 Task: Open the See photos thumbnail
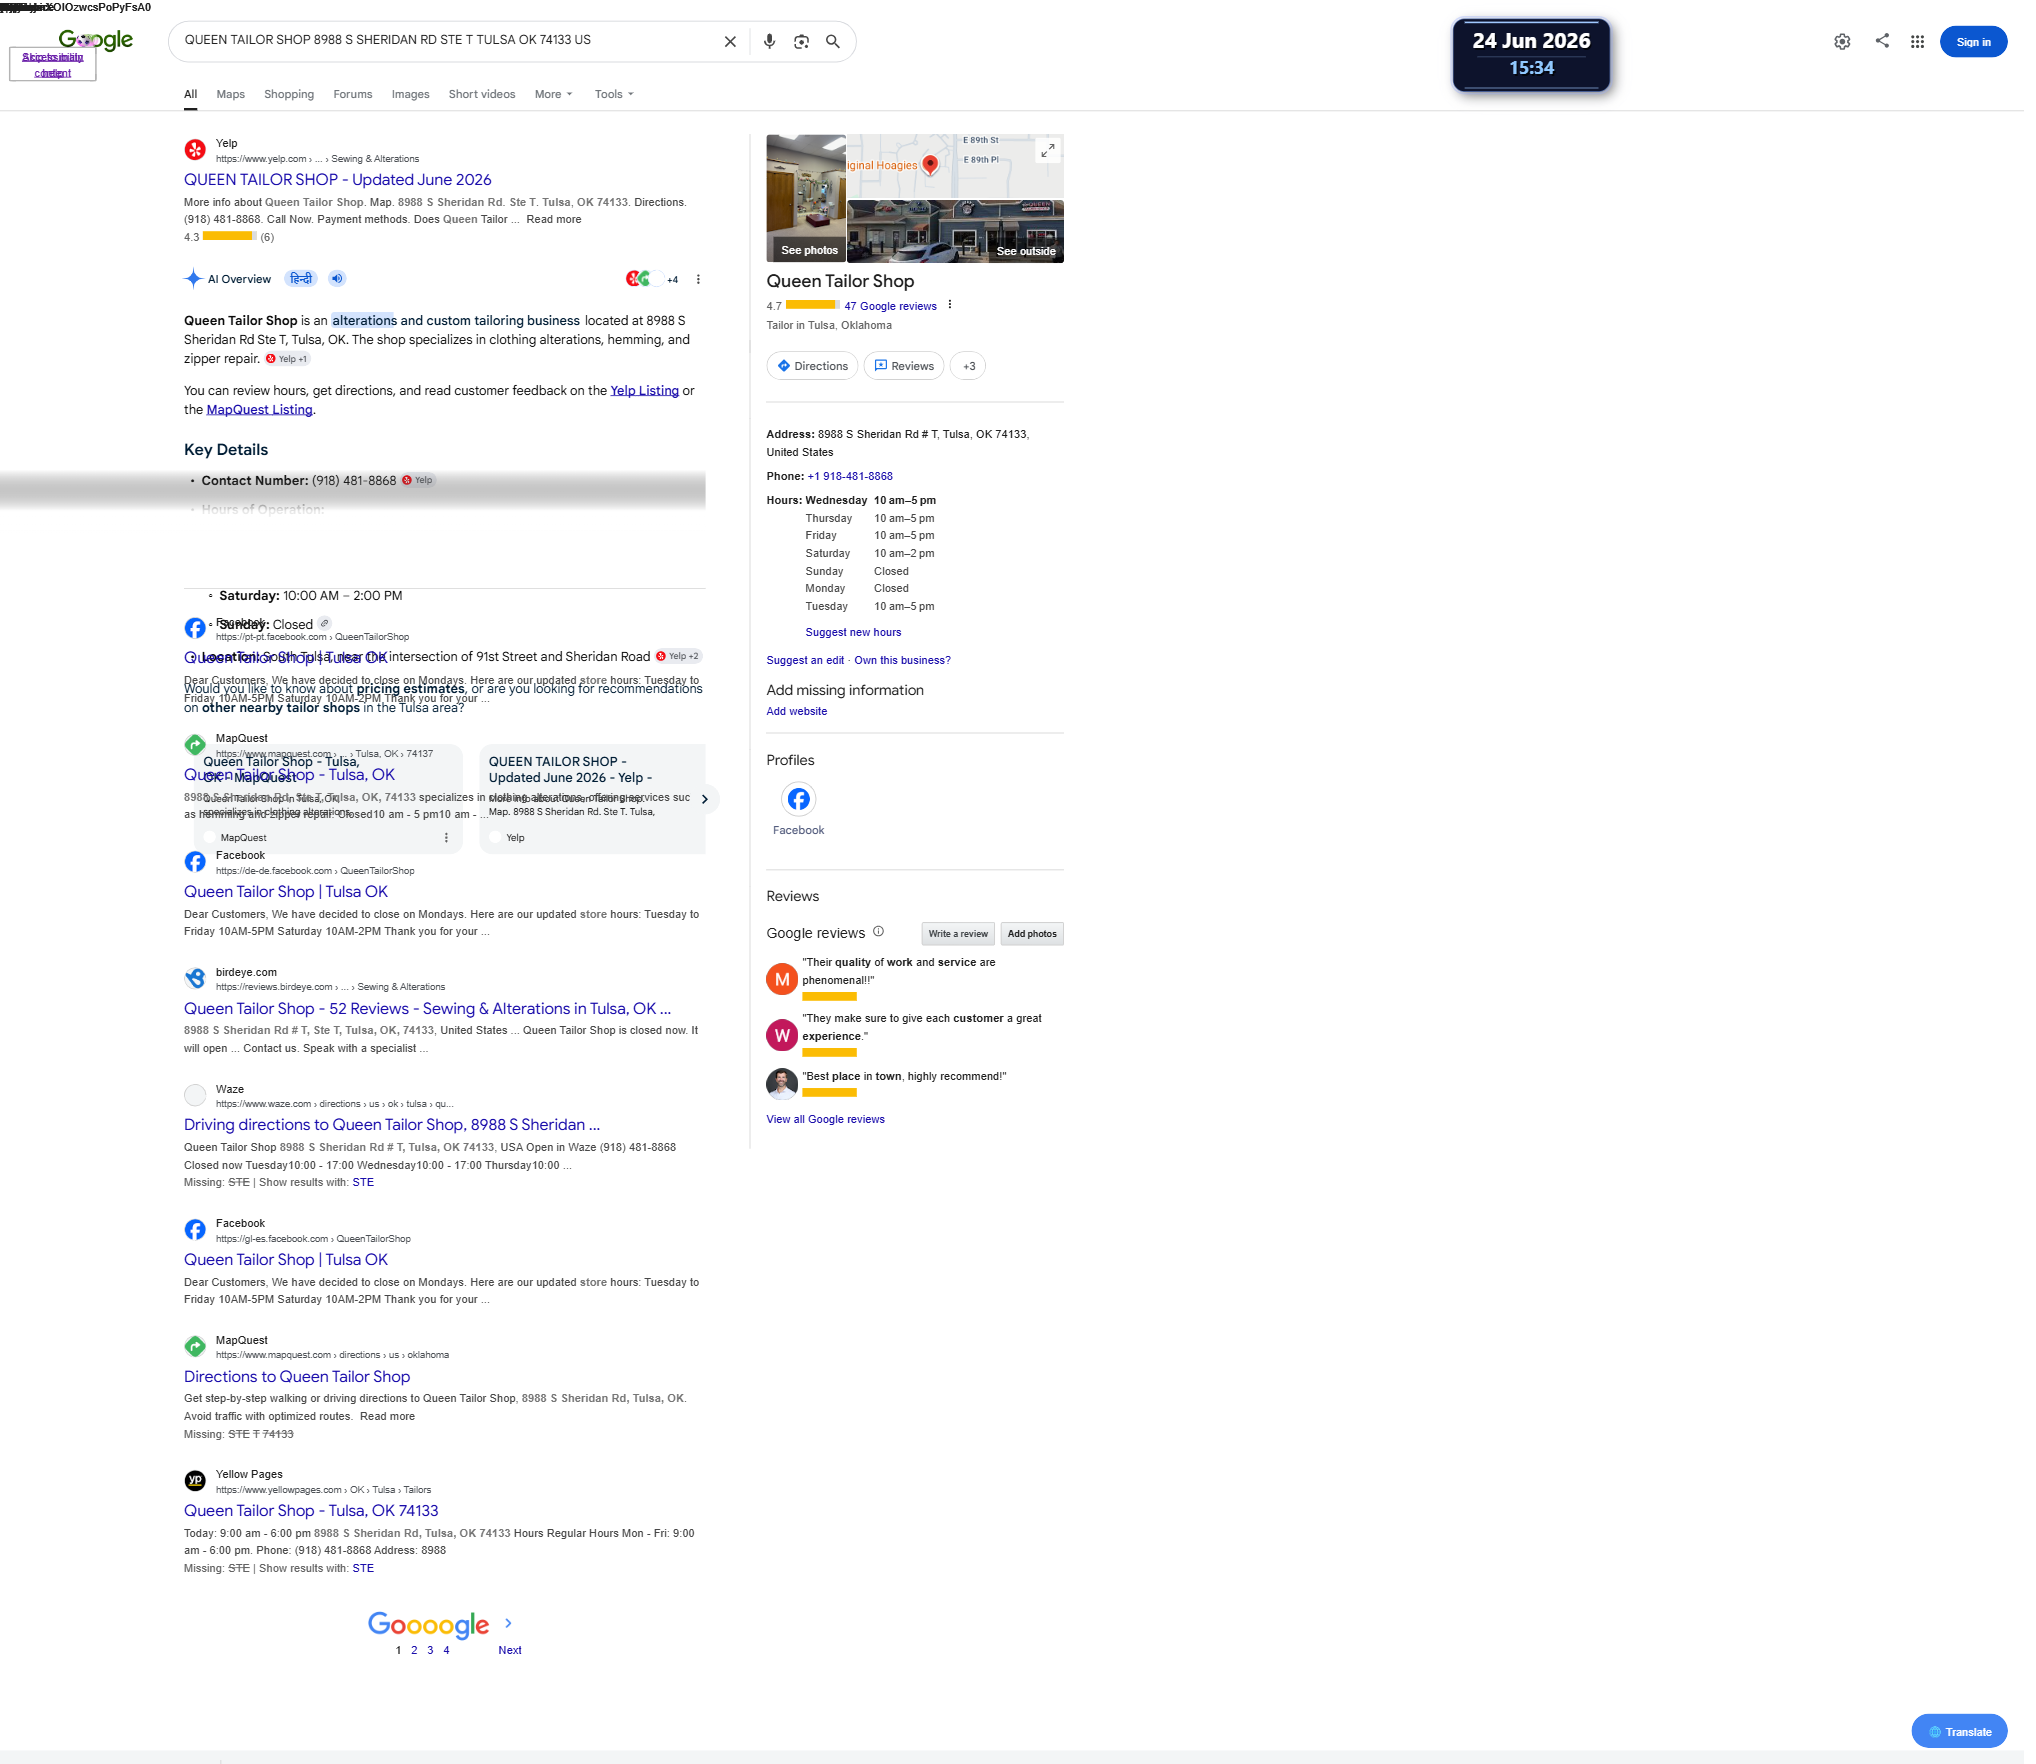tap(806, 198)
